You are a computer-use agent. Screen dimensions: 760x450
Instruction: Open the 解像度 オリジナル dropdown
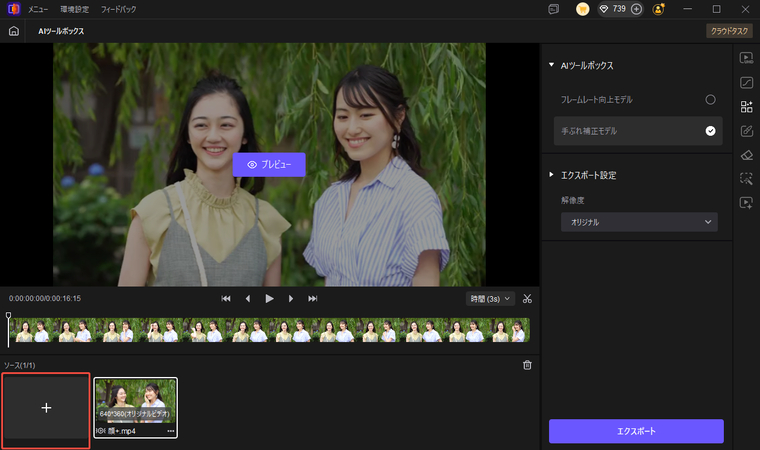tap(638, 222)
